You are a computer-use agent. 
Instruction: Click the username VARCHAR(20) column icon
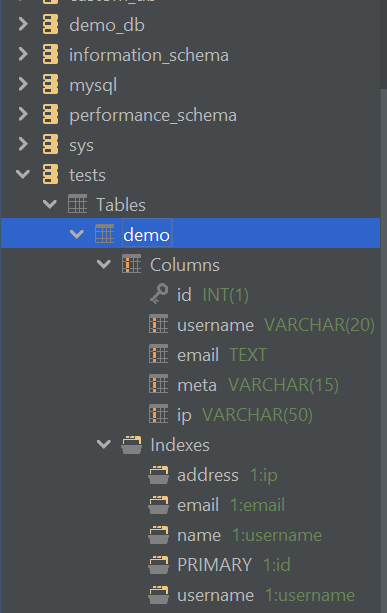pyautogui.click(x=158, y=324)
